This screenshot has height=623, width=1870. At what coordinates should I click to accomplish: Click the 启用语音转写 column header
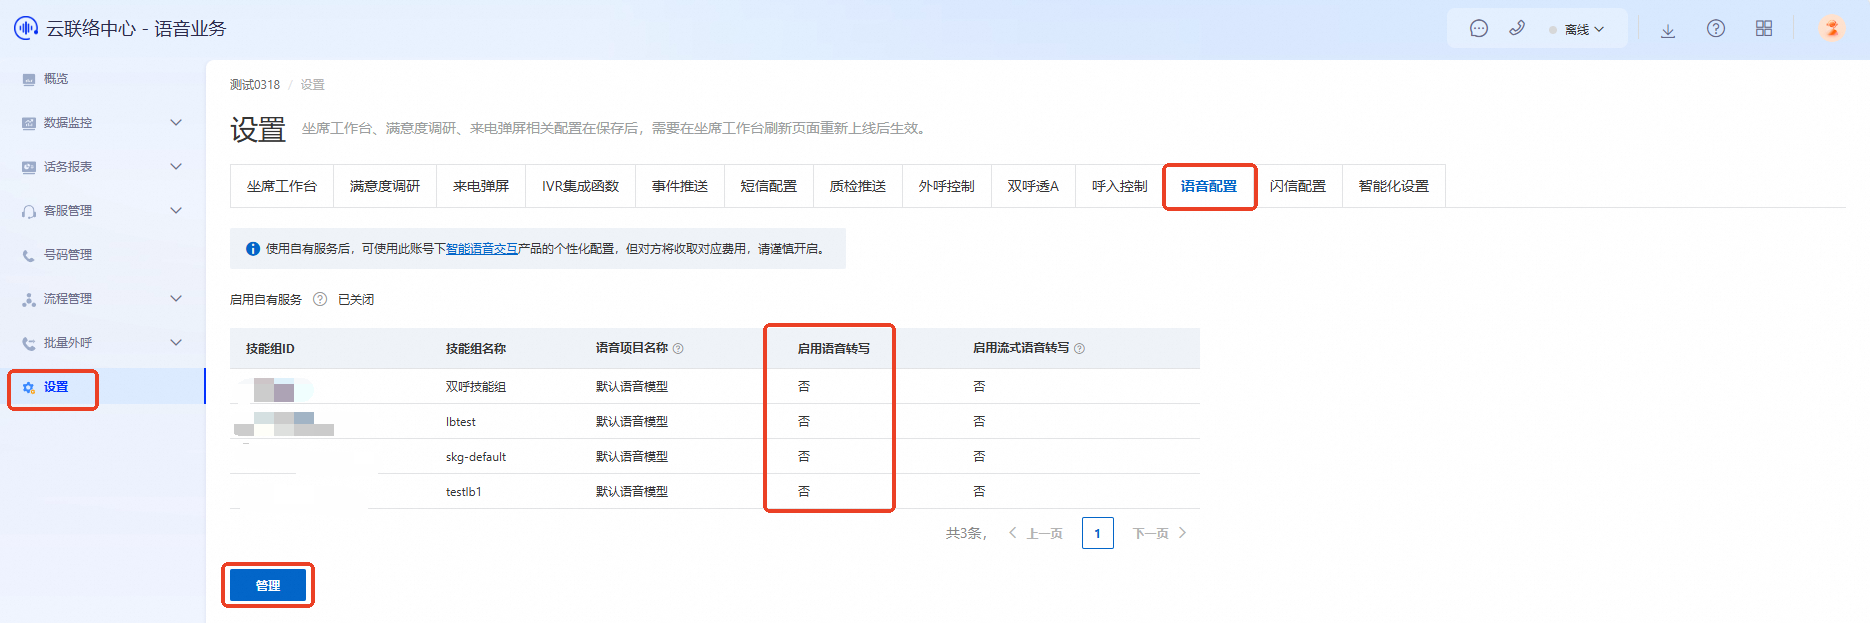pyautogui.click(x=833, y=349)
